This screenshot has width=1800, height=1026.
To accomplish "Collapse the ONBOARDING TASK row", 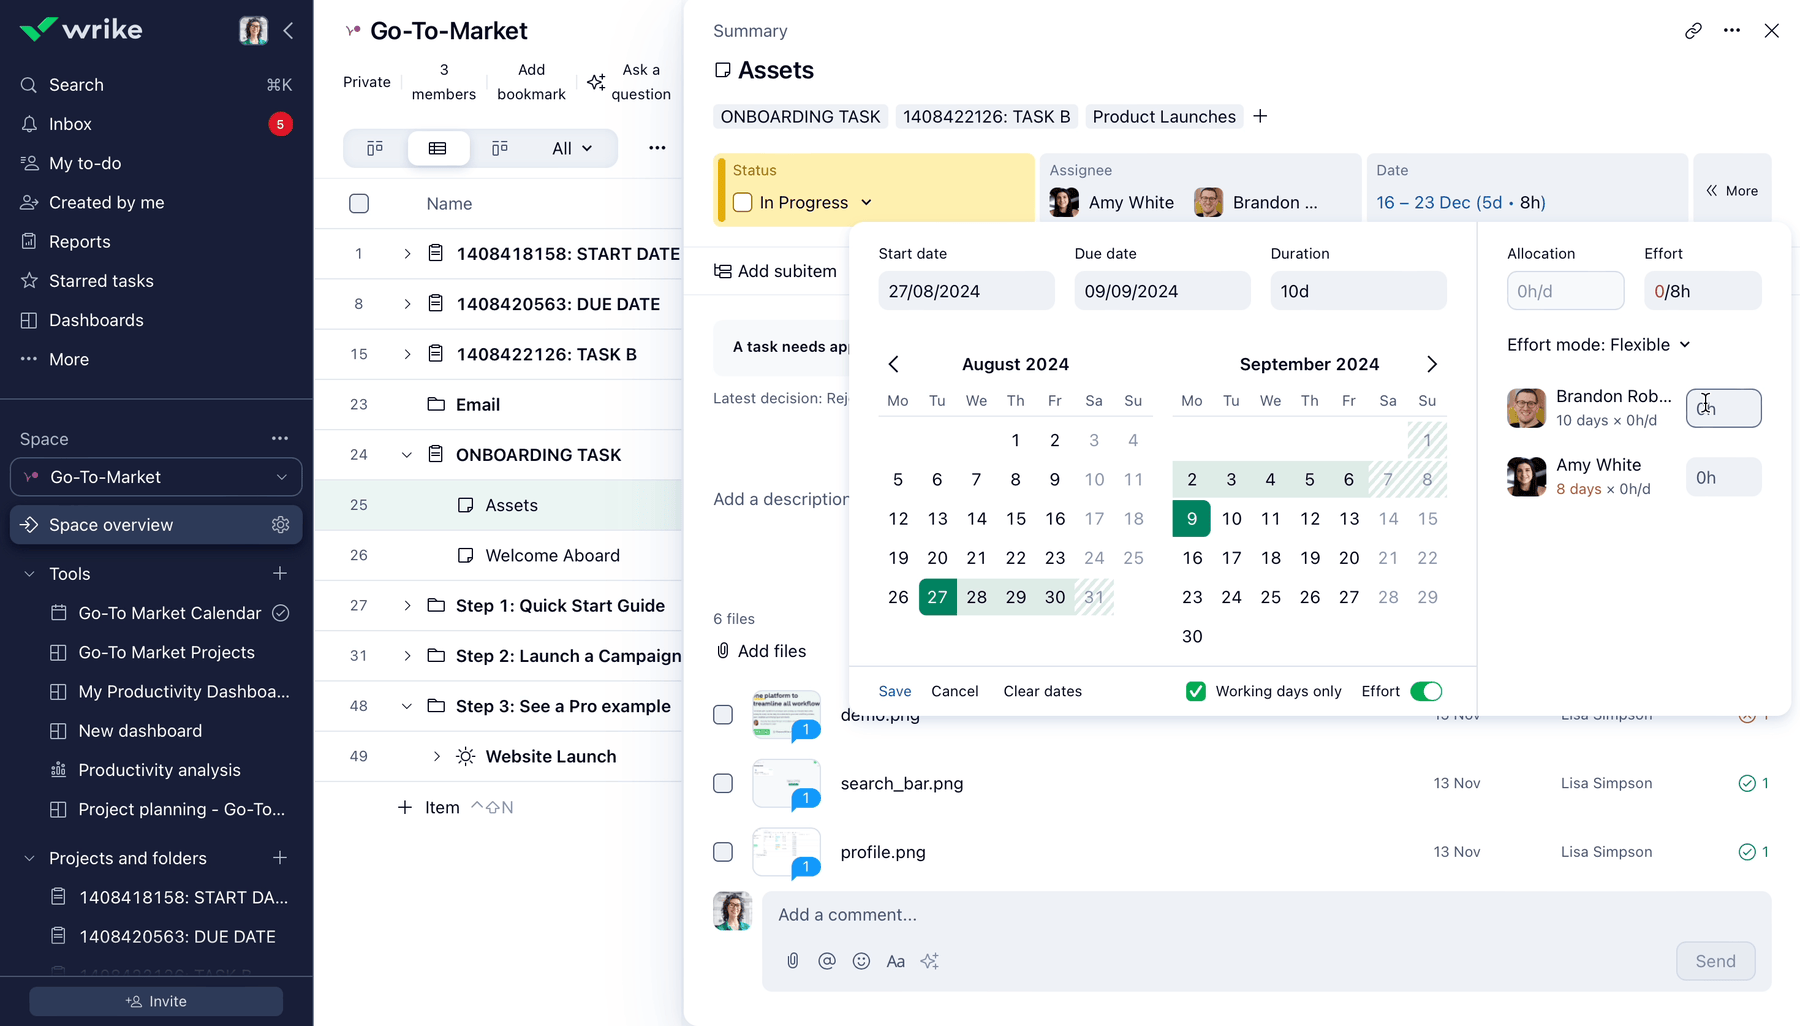I will tap(407, 455).
